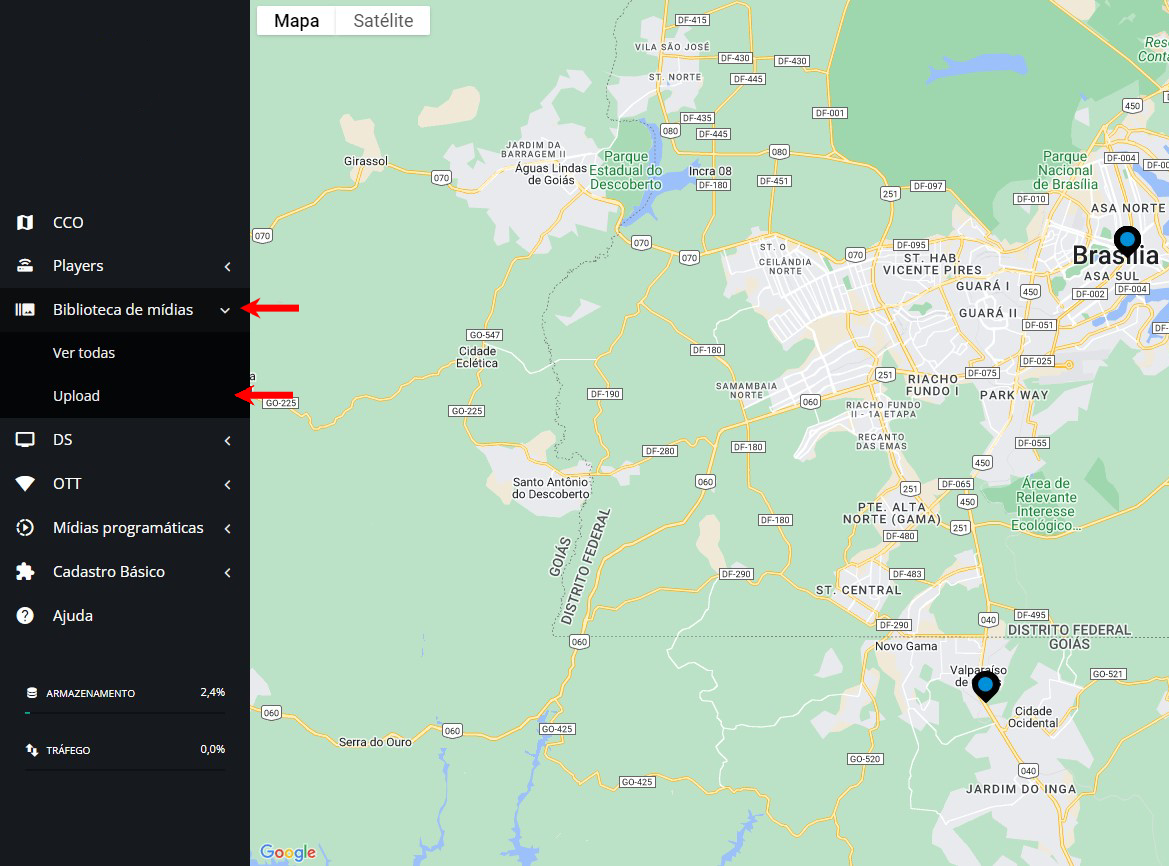Expand the DS submenu chevron

pos(227,440)
